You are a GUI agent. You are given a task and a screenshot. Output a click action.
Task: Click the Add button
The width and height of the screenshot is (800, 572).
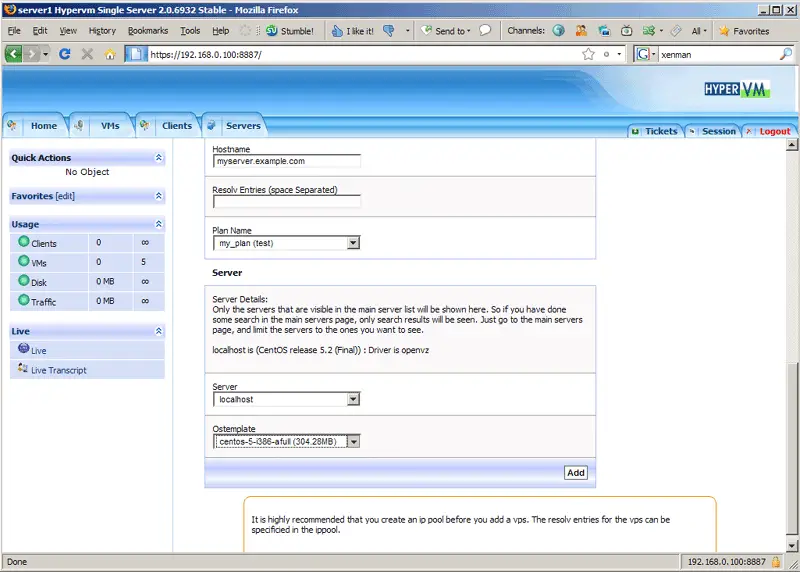coord(576,472)
